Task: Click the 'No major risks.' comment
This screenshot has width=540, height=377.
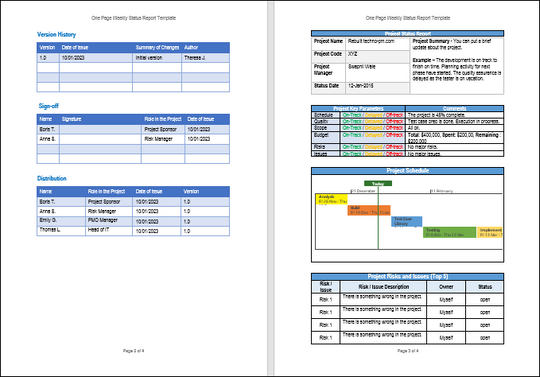Action: pyautogui.click(x=423, y=147)
